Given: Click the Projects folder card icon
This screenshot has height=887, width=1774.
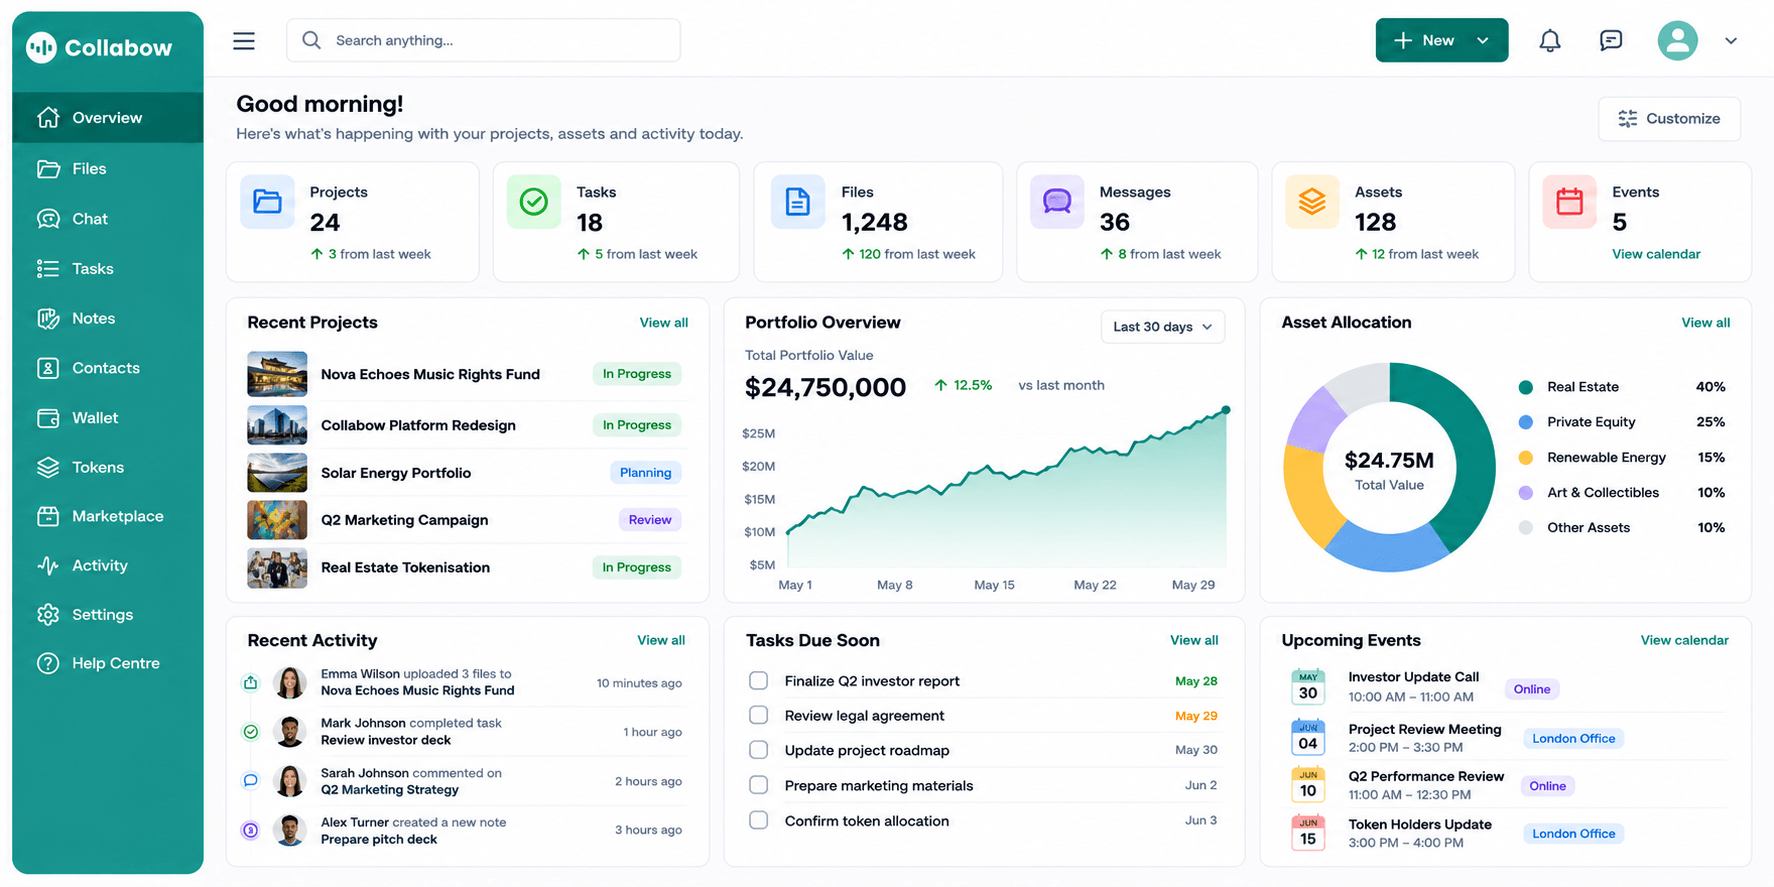Looking at the screenshot, I should 267,201.
